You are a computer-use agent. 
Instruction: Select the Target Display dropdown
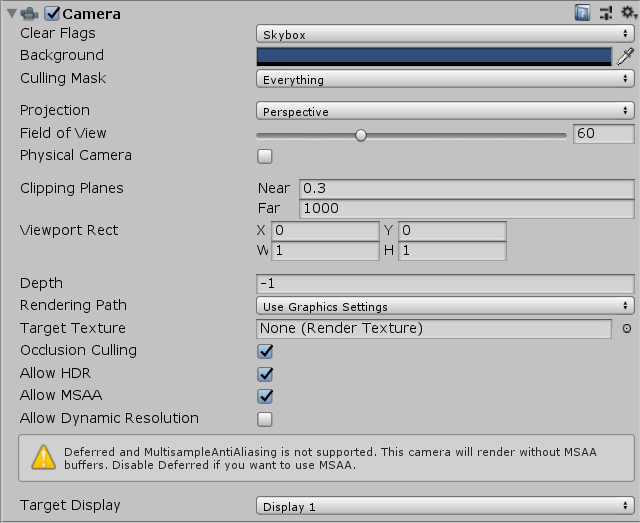coord(445,506)
